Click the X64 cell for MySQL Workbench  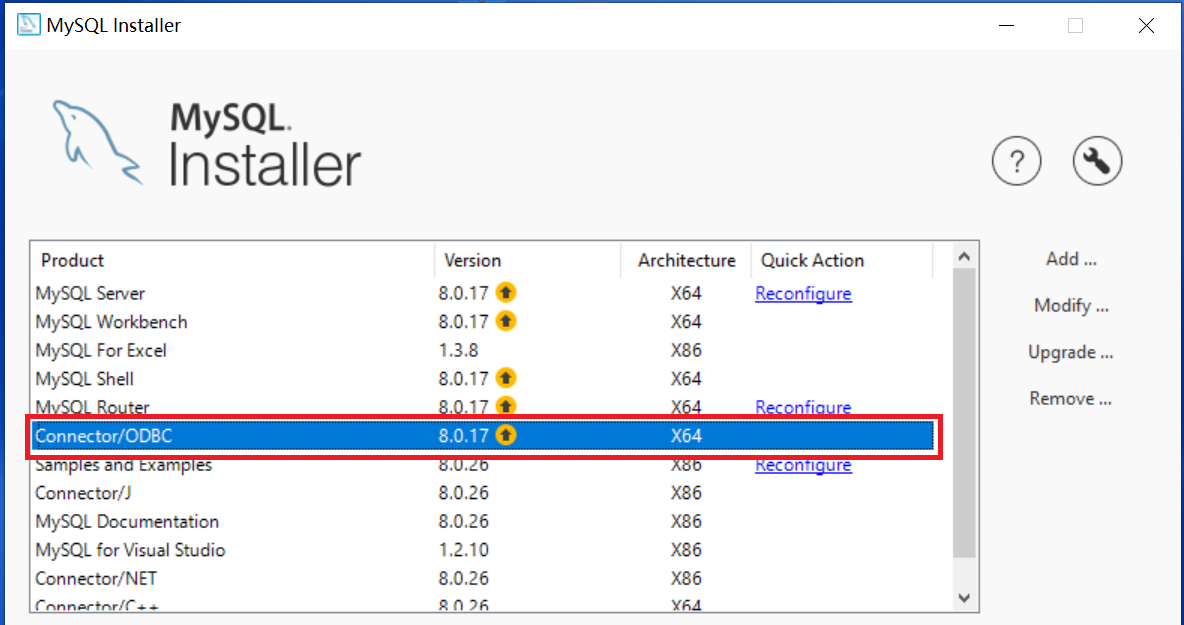pos(686,322)
